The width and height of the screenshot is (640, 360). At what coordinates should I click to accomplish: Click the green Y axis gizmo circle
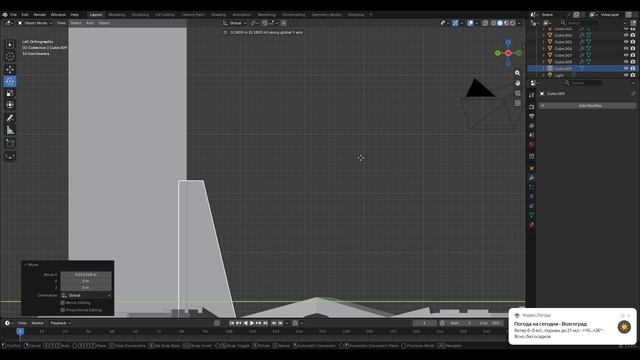click(x=498, y=53)
